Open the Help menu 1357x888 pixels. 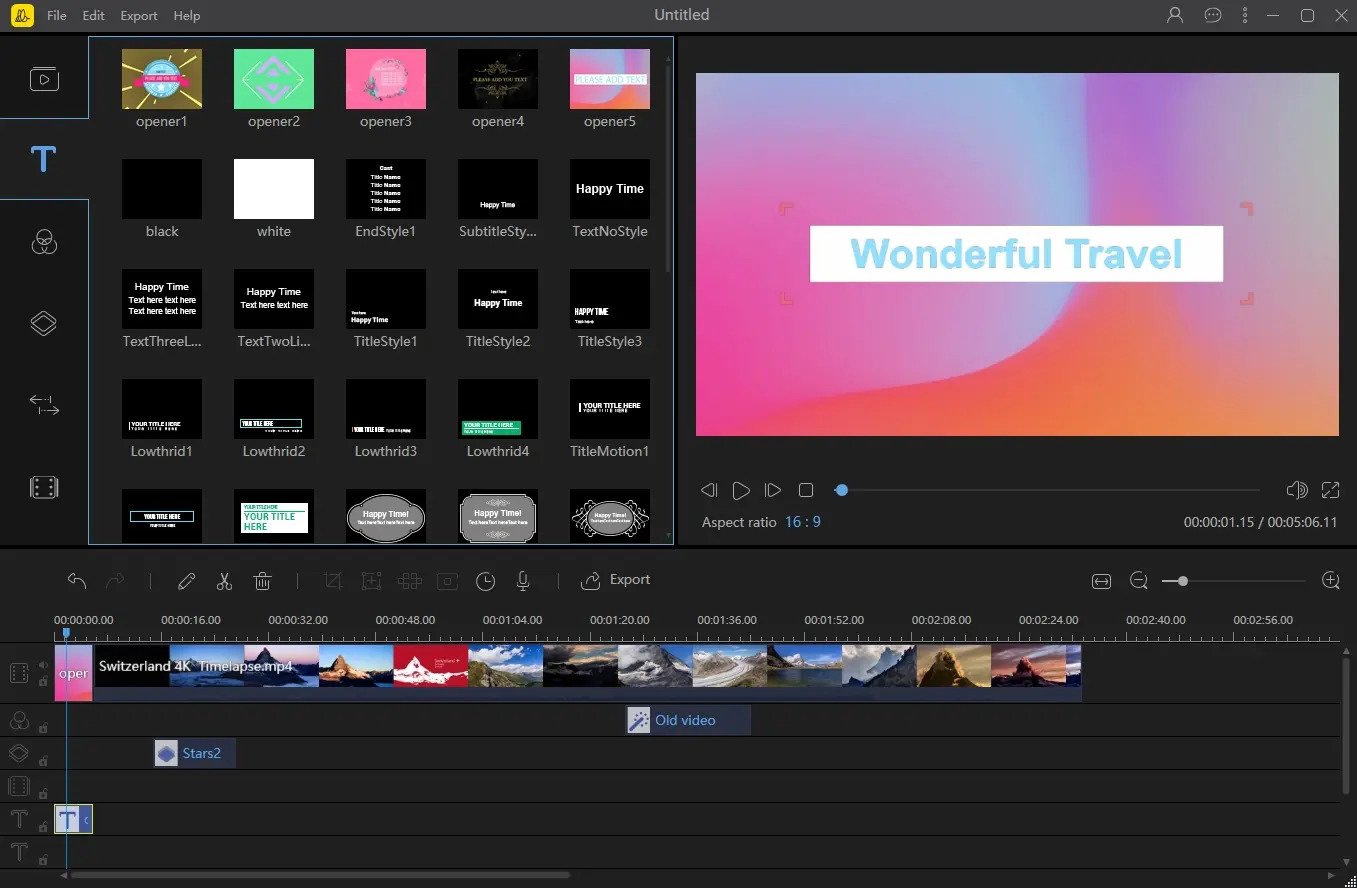(186, 15)
